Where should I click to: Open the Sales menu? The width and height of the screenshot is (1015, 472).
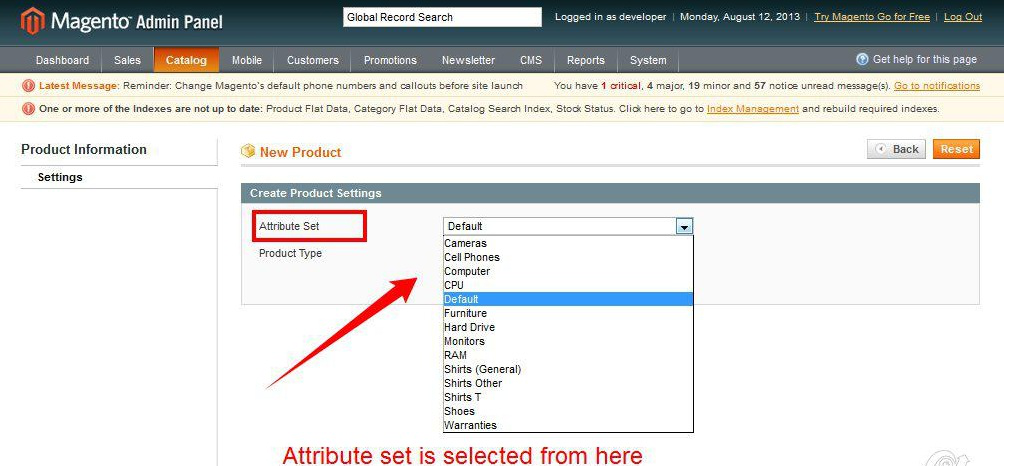click(x=128, y=60)
